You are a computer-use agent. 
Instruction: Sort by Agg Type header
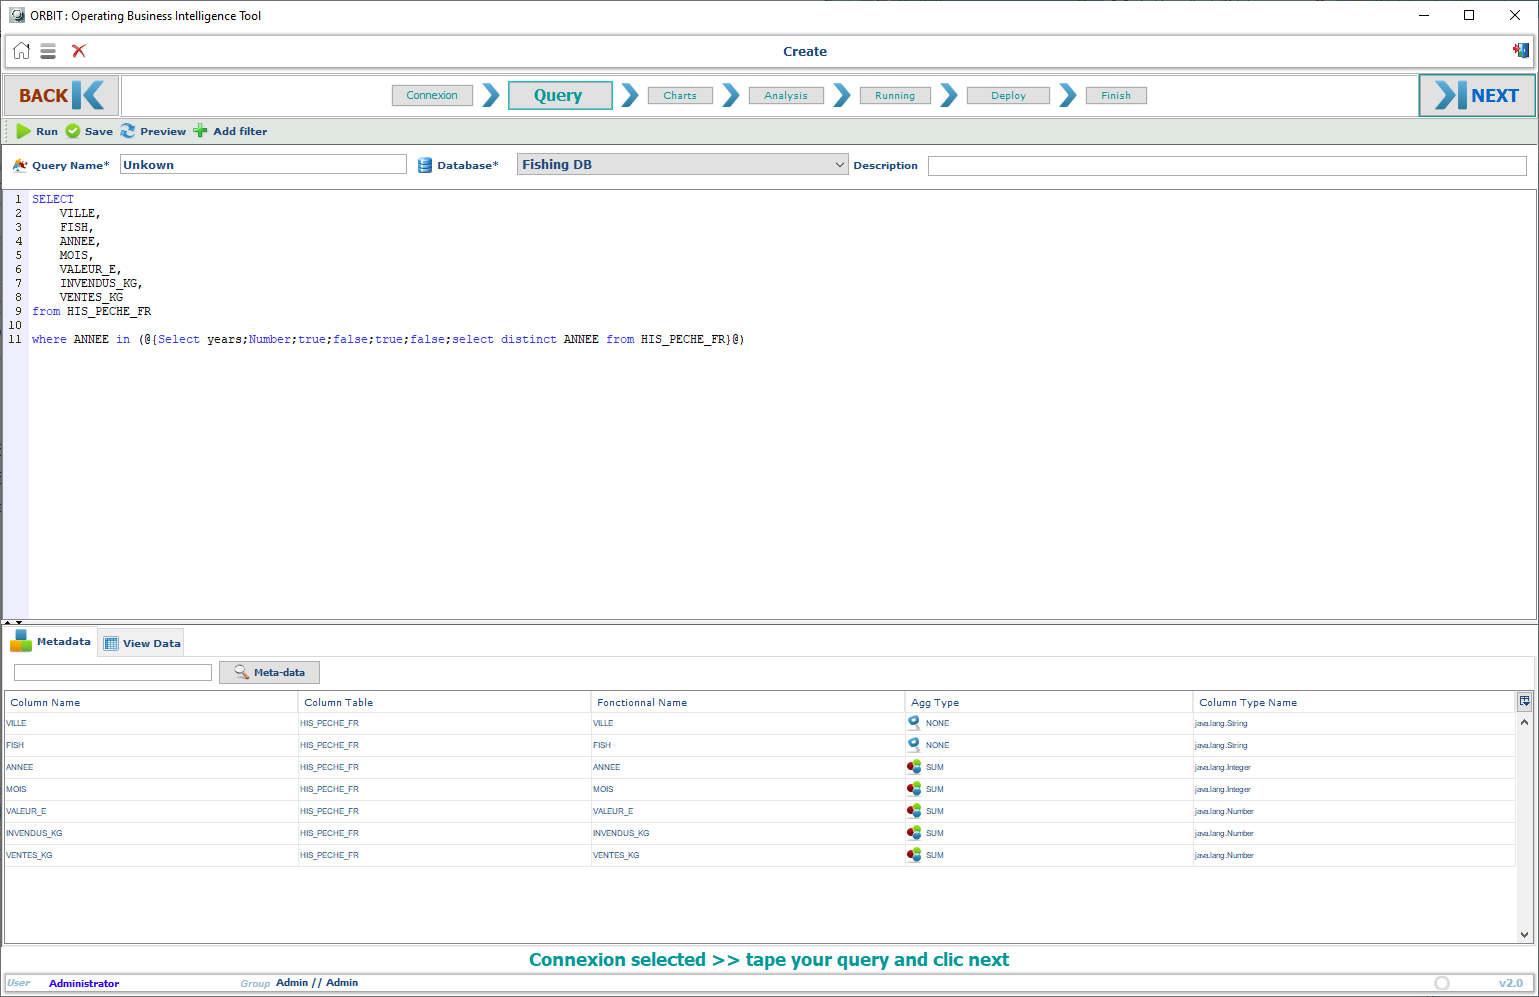click(x=1049, y=702)
